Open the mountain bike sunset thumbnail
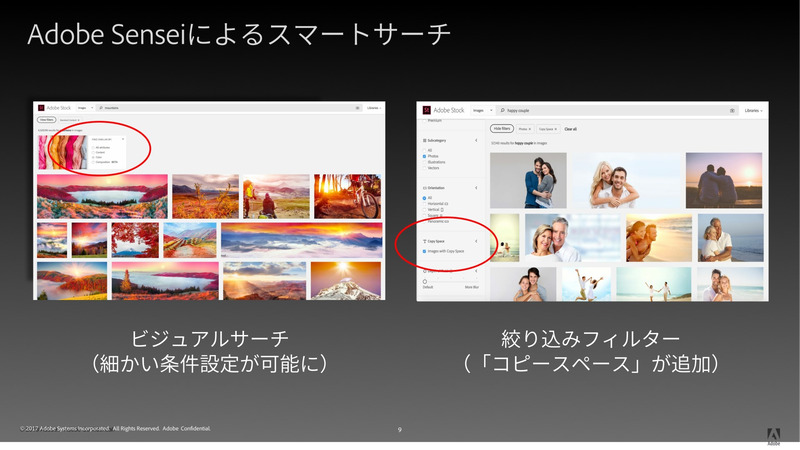 (347, 196)
